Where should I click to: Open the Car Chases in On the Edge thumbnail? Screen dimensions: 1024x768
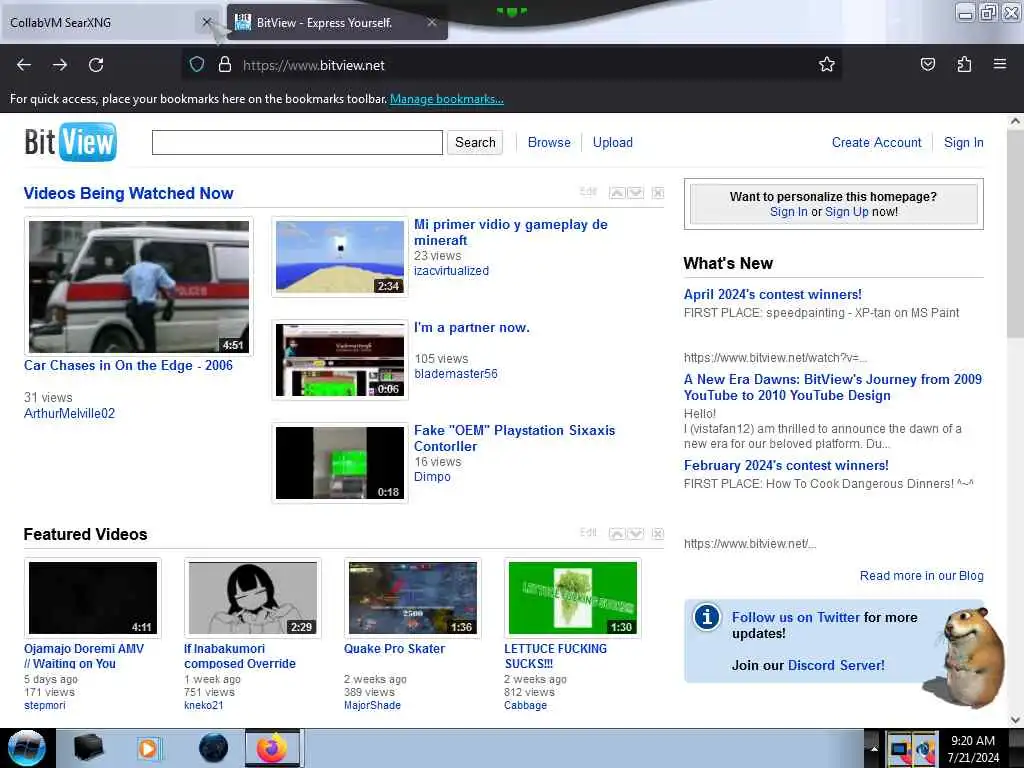[138, 287]
